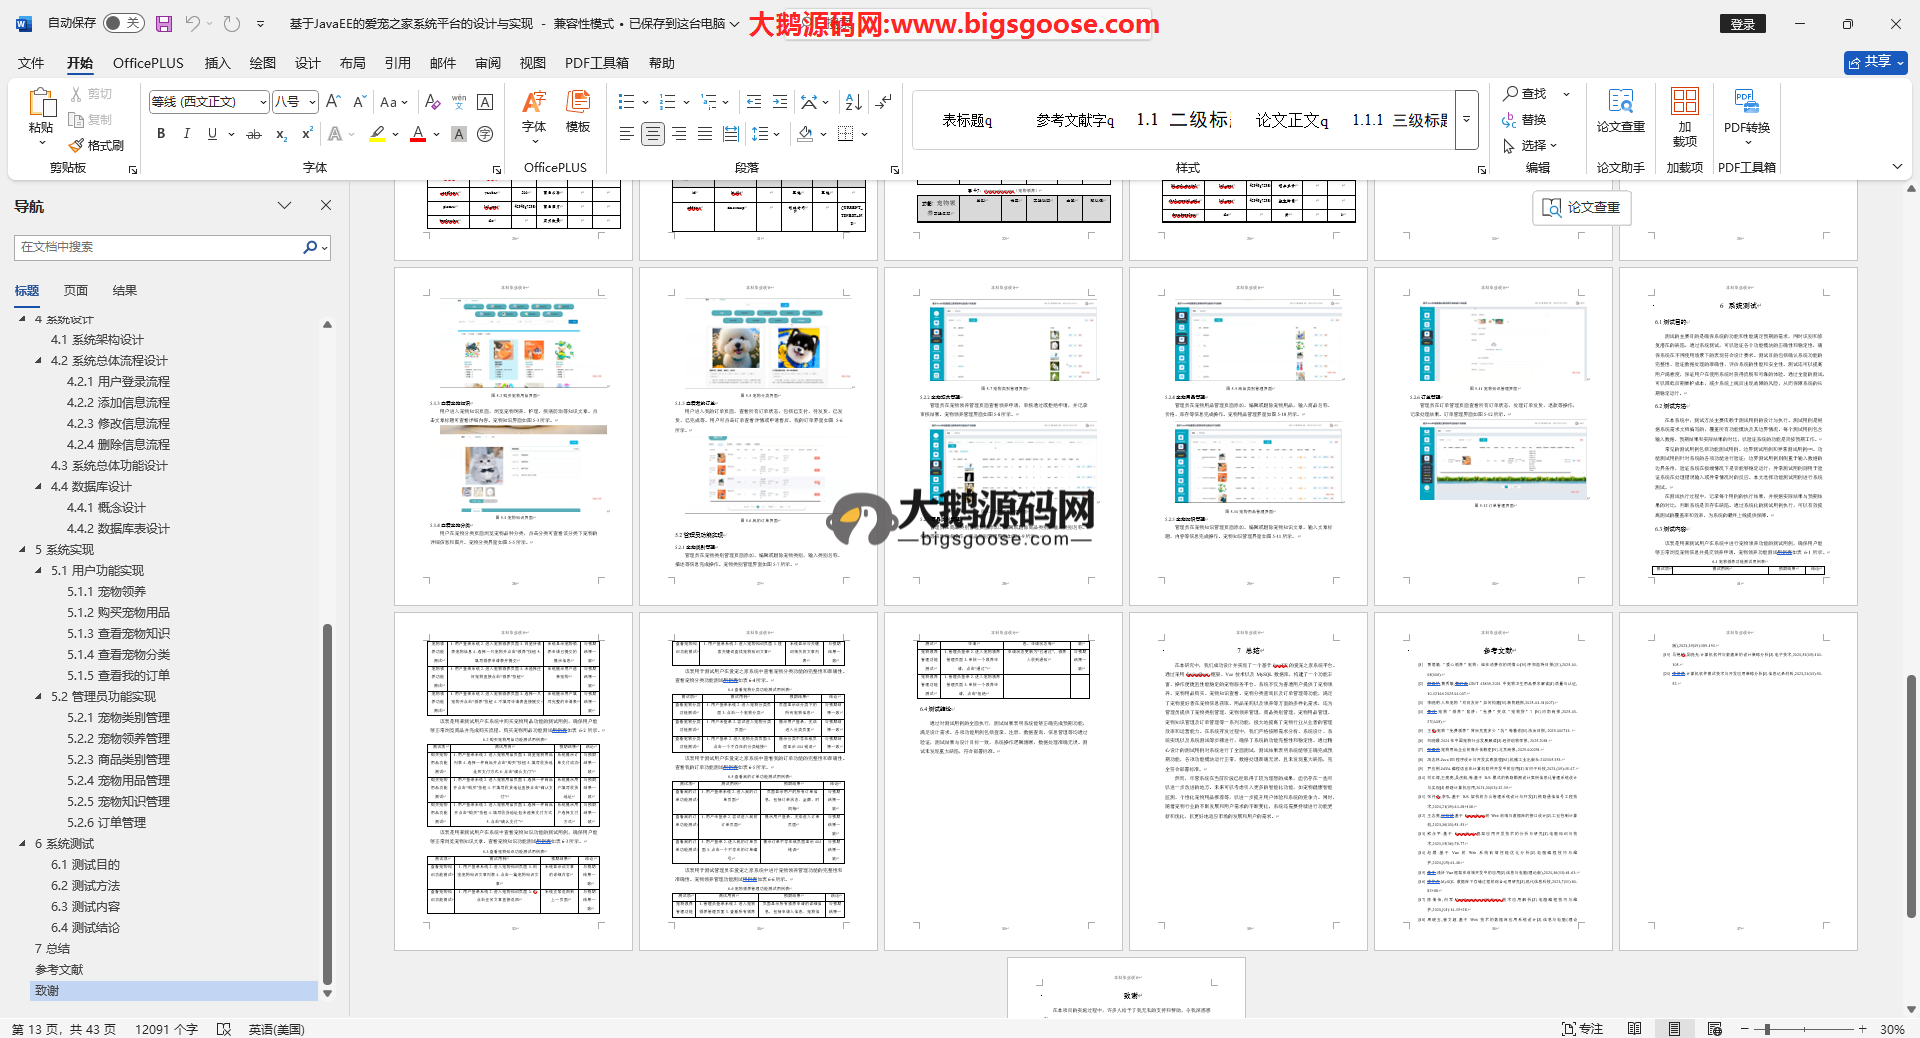Click the strikethrough icon
Image resolution: width=1920 pixels, height=1038 pixels.
pyautogui.click(x=254, y=134)
